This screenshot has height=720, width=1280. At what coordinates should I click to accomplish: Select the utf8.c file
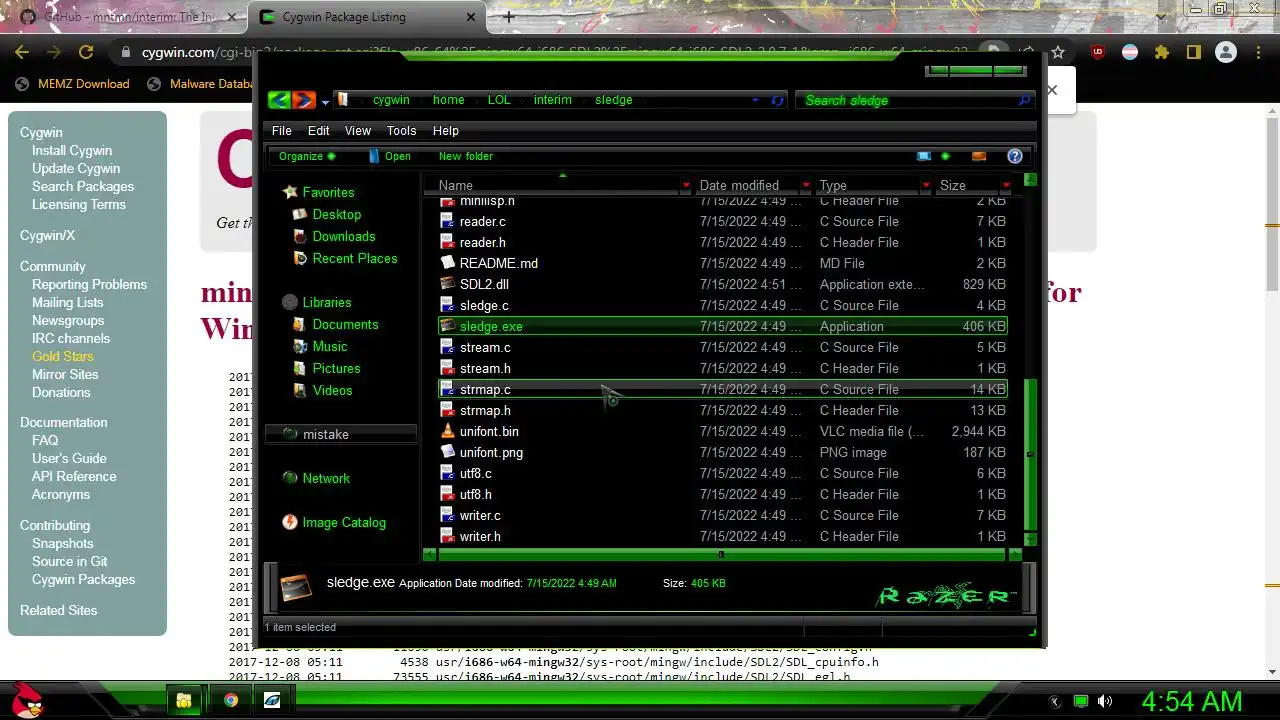point(723,473)
